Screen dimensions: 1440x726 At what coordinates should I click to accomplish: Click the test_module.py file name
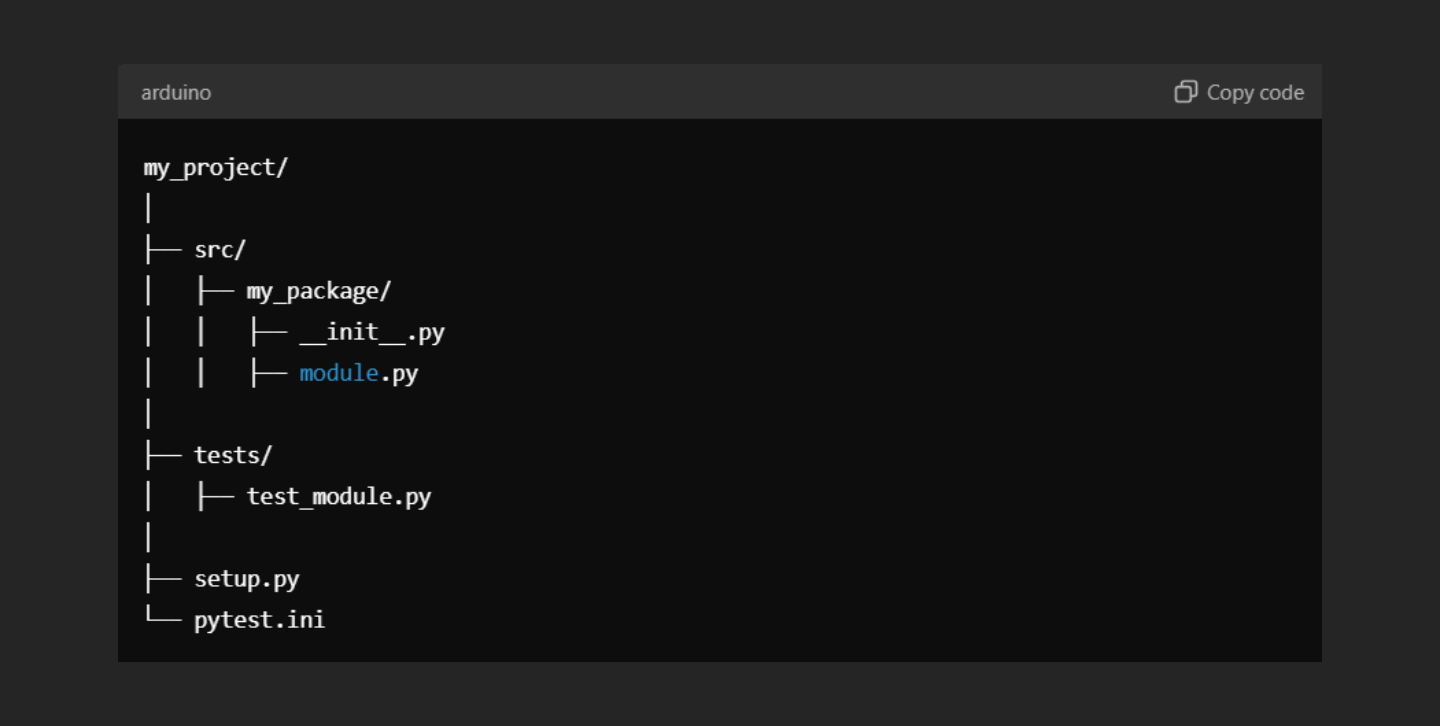click(x=339, y=497)
